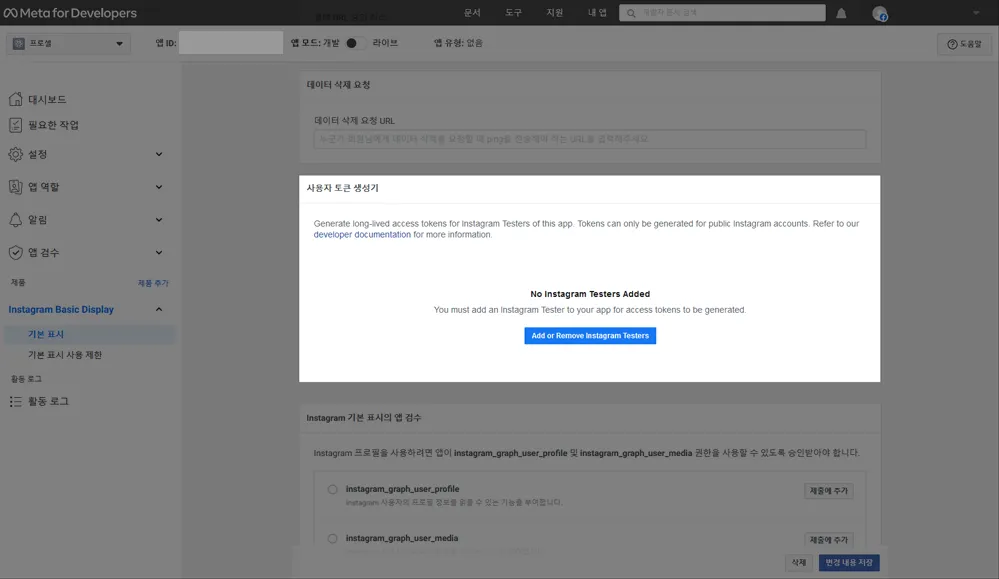Viewport: 999px width, 579px height.
Task: Click the 삭제 button
Action: coord(799,562)
